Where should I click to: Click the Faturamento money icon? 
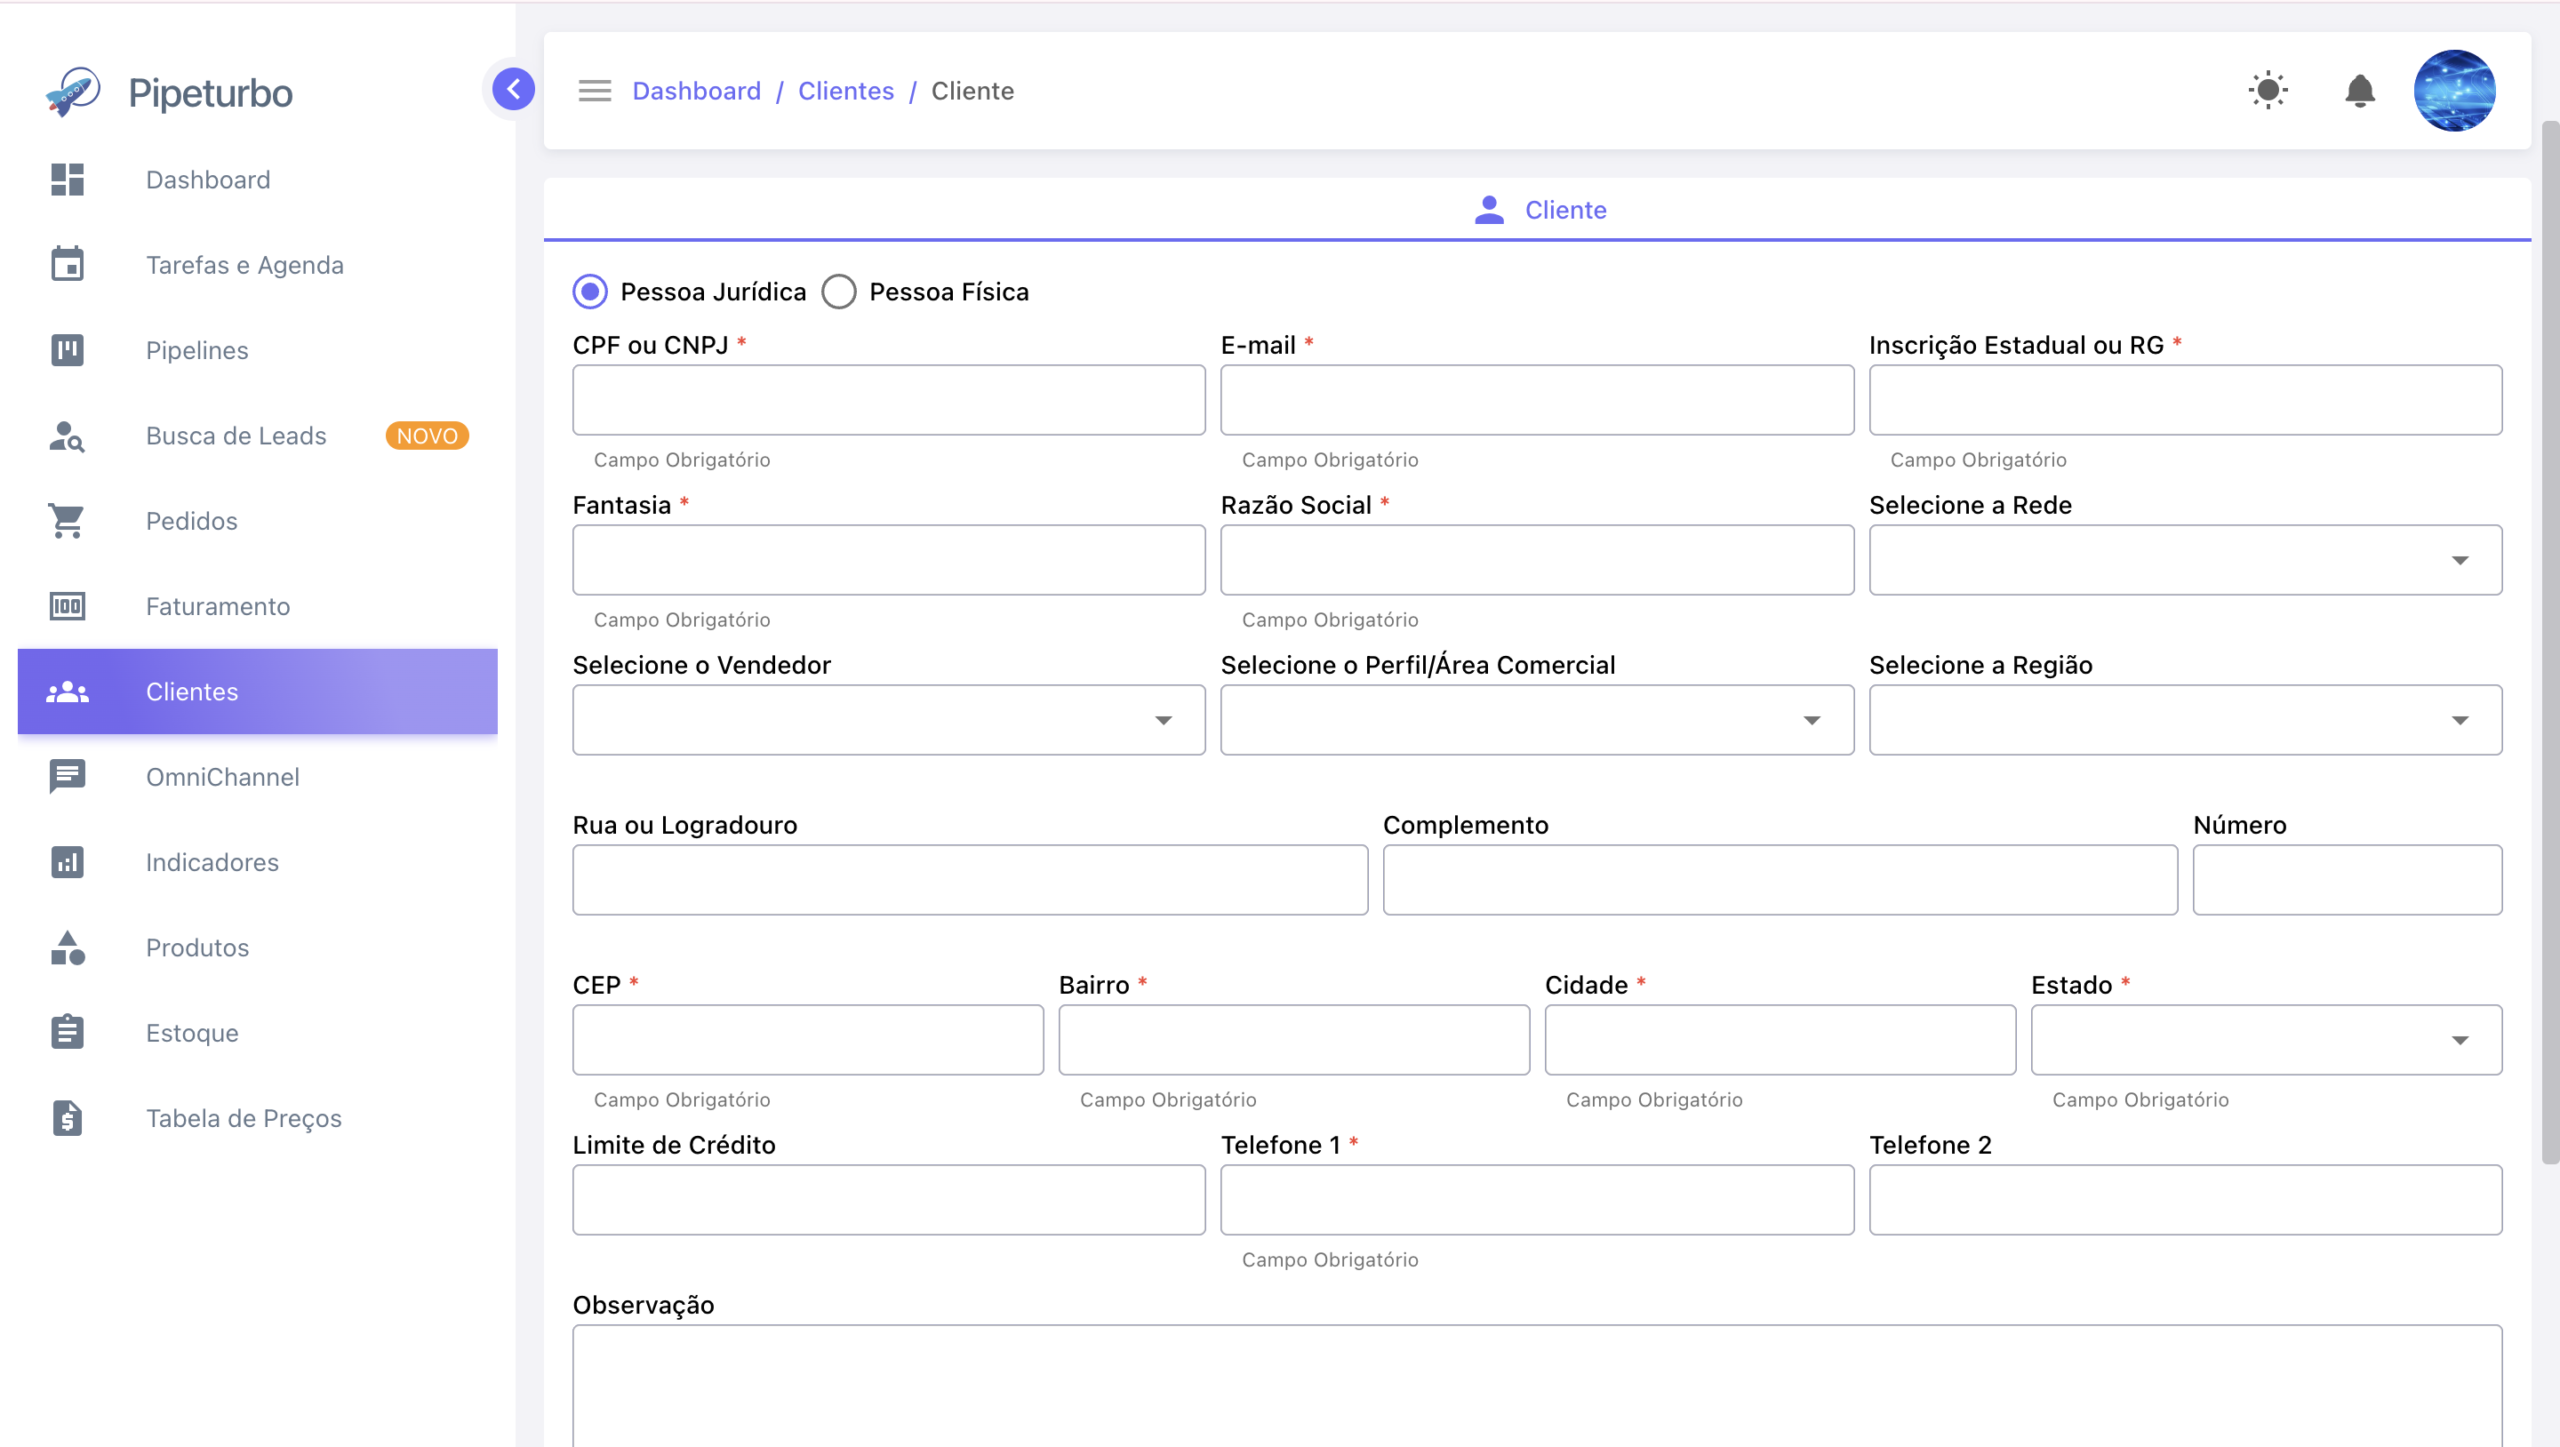(67, 606)
